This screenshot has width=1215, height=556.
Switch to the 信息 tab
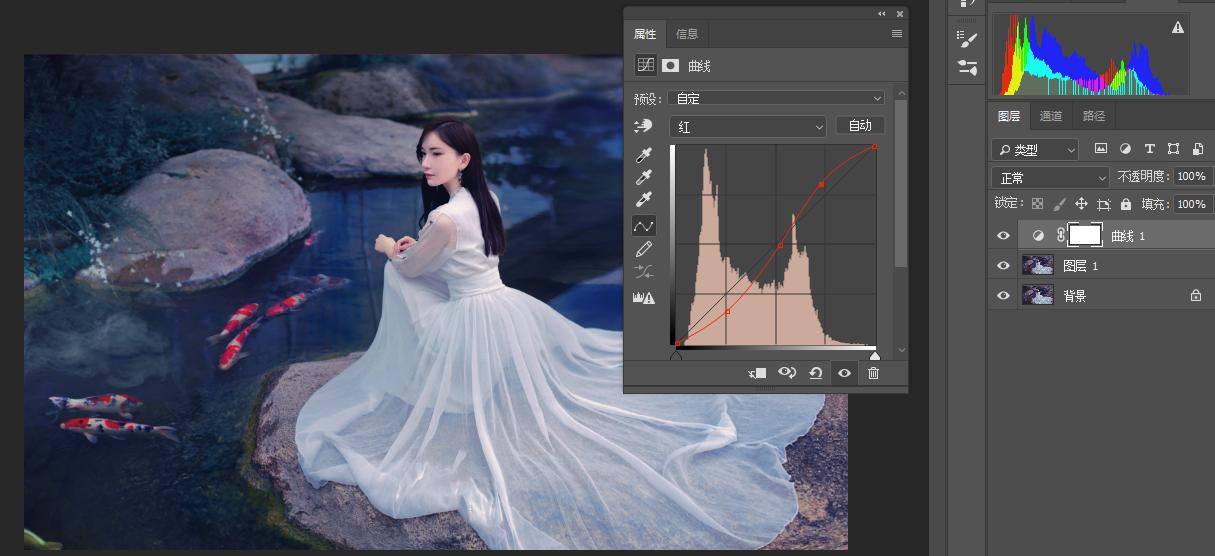687,34
